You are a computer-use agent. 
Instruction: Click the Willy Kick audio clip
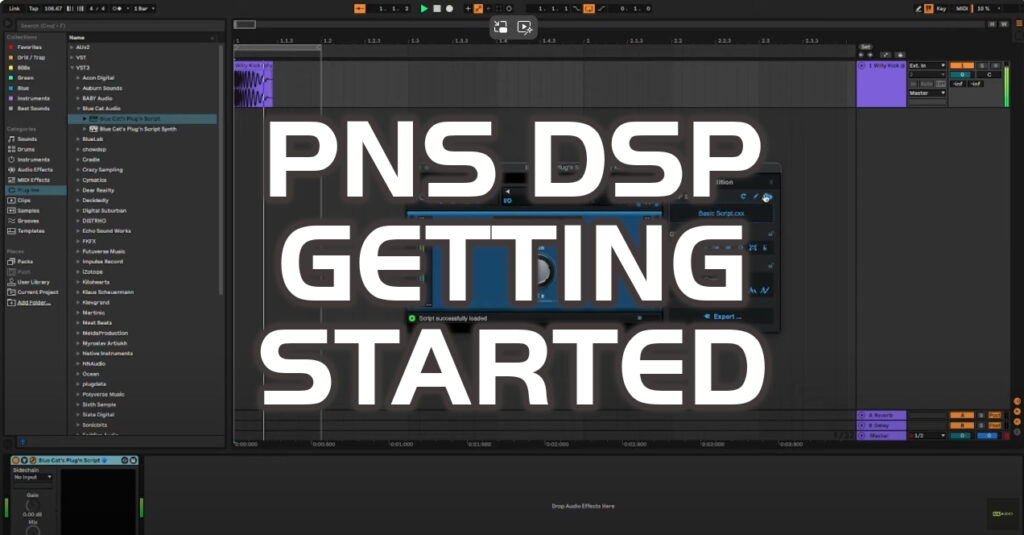click(253, 84)
